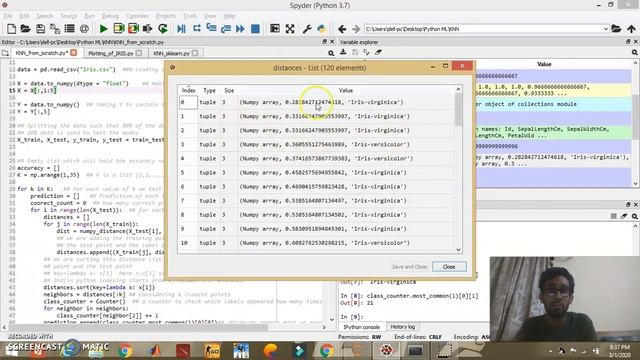Continue execution double-arrow debug icon
The height and width of the screenshot is (360, 640).
click(x=240, y=29)
